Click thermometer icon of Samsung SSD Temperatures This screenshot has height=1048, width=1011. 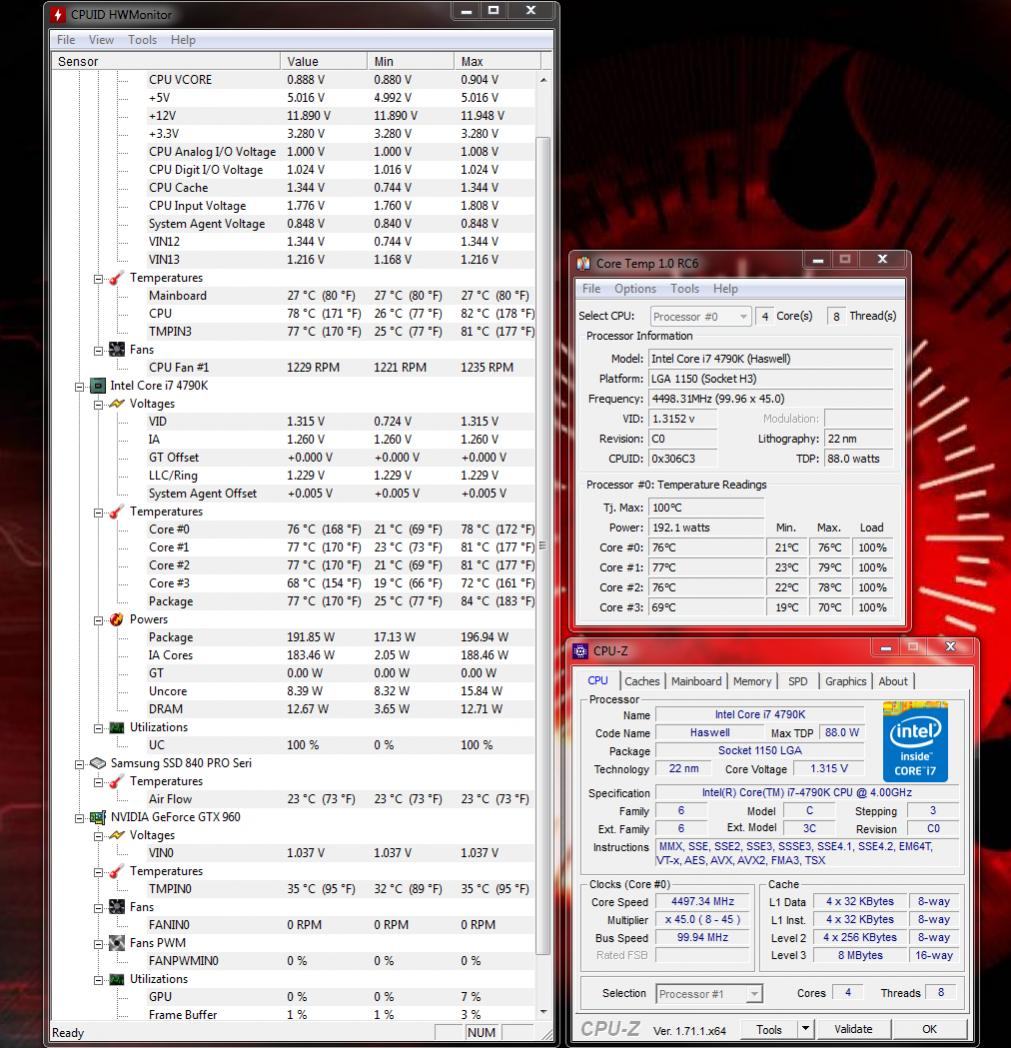tap(116, 781)
